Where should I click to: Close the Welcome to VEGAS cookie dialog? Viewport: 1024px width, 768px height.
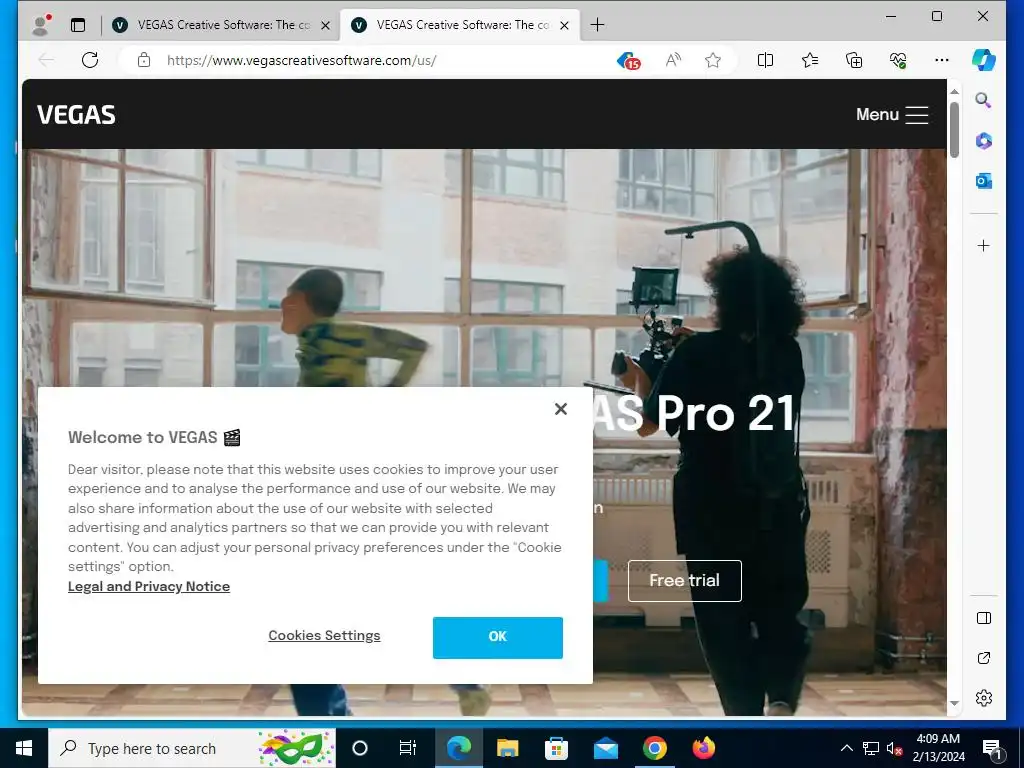[x=560, y=409]
